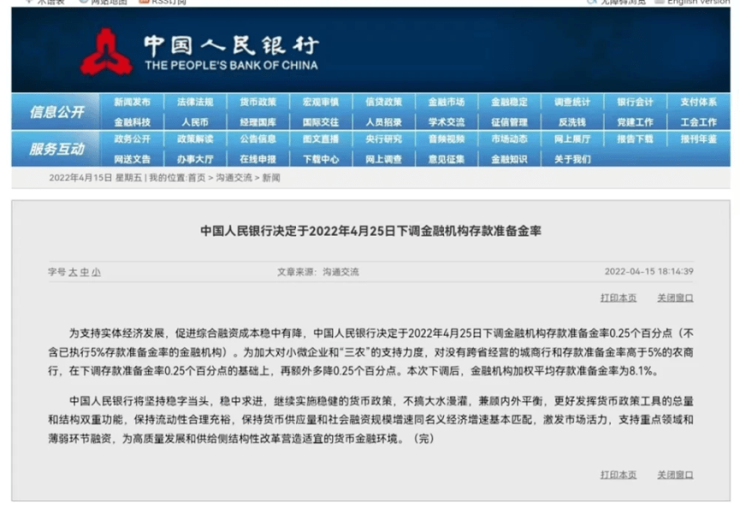The image size is (740, 513).
Task: Select 金融市场 menu item
Action: [446, 102]
